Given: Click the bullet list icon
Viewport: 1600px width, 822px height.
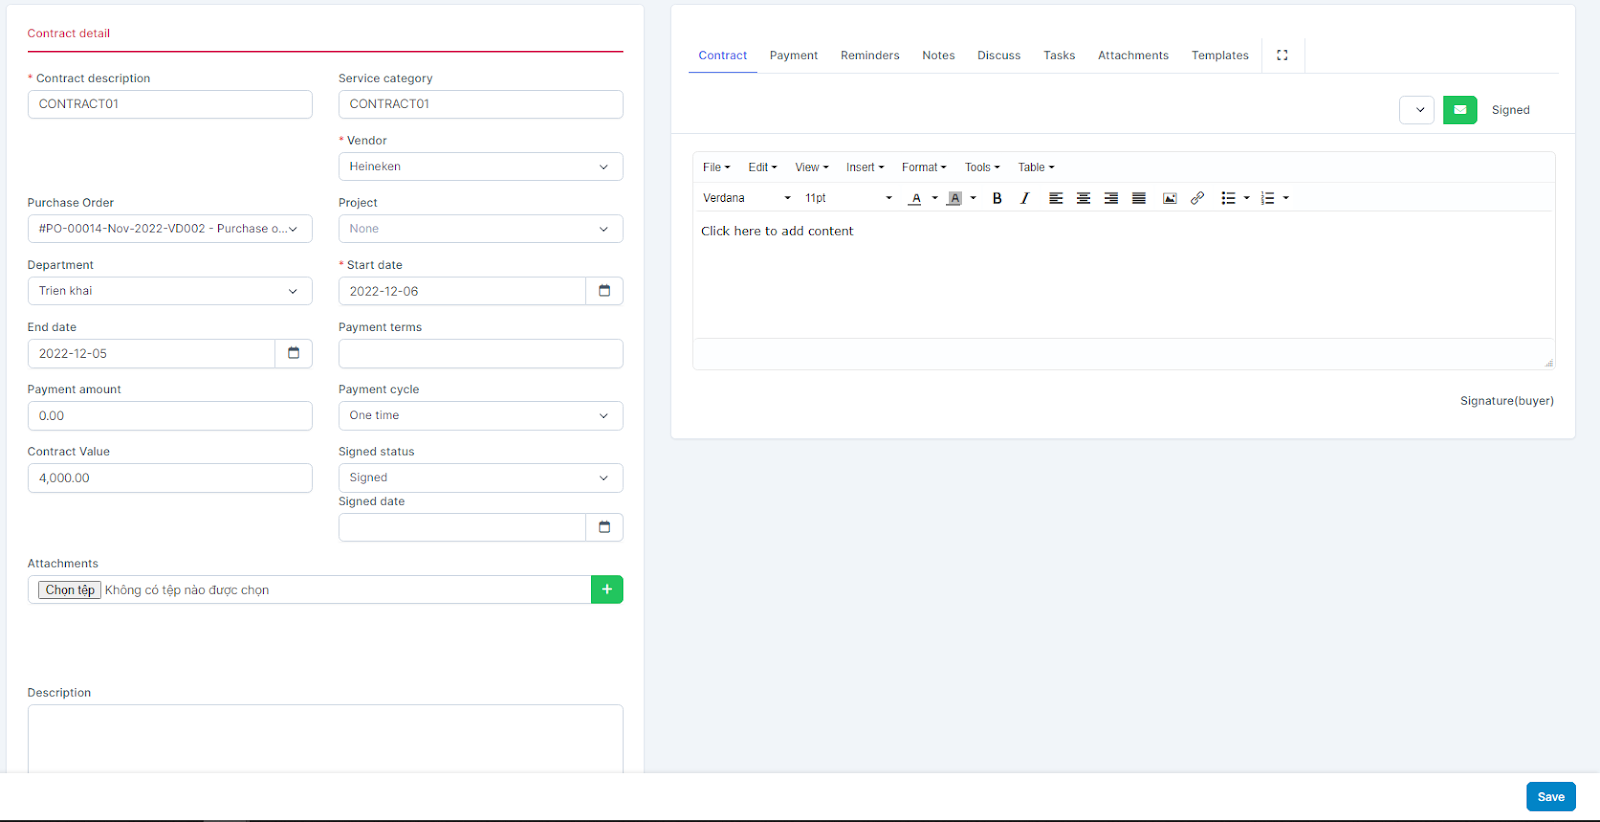Looking at the screenshot, I should coord(1228,198).
